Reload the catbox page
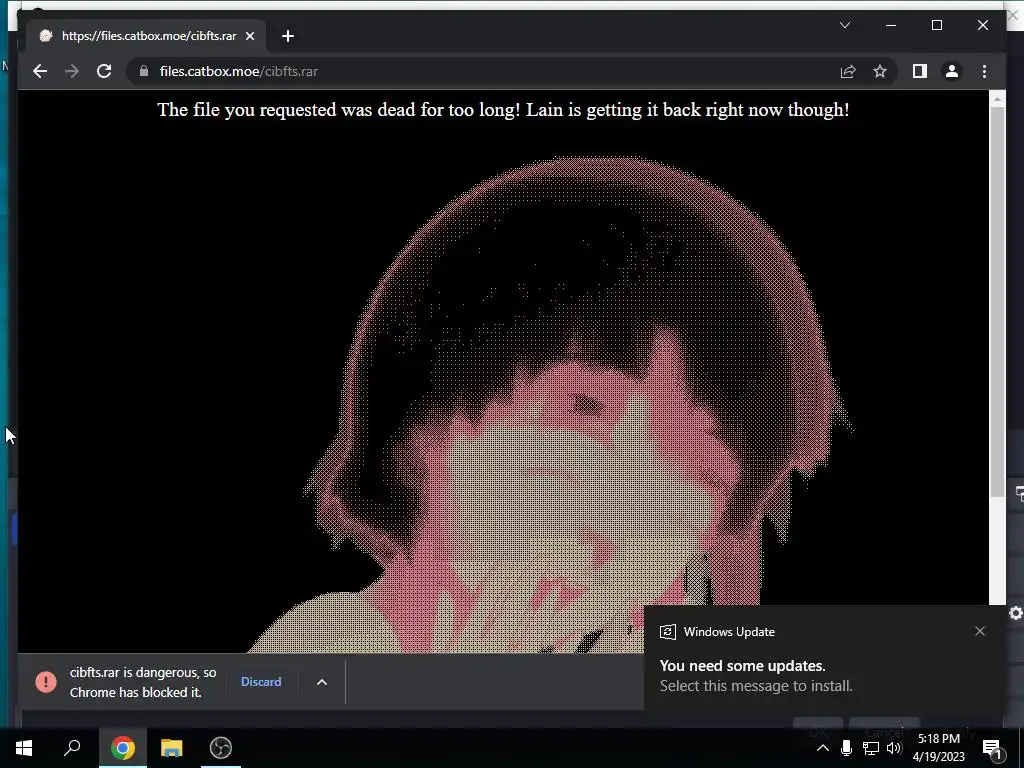Image resolution: width=1024 pixels, height=768 pixels. pos(104,71)
